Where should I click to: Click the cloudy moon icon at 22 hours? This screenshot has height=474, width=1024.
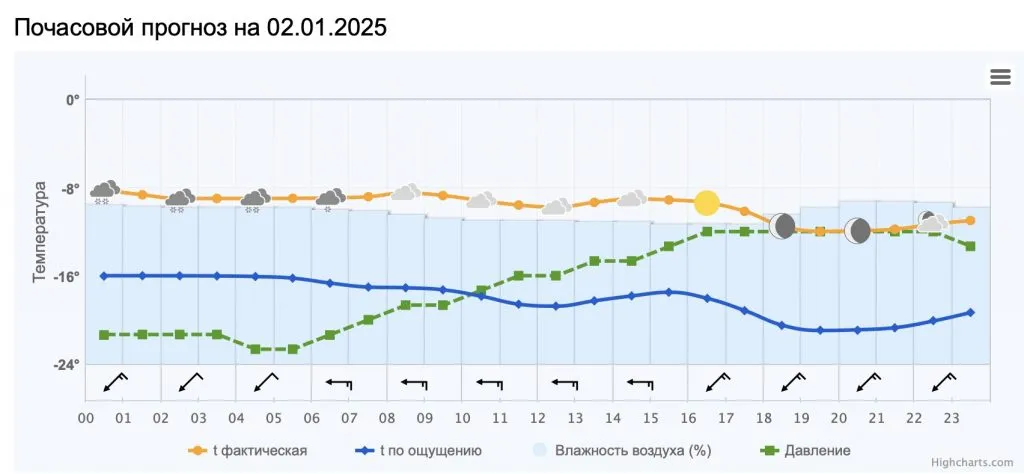(932, 222)
